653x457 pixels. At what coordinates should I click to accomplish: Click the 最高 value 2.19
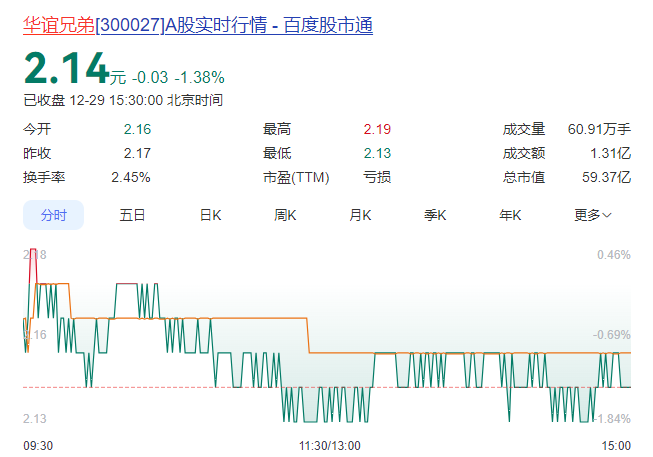[x=377, y=129]
